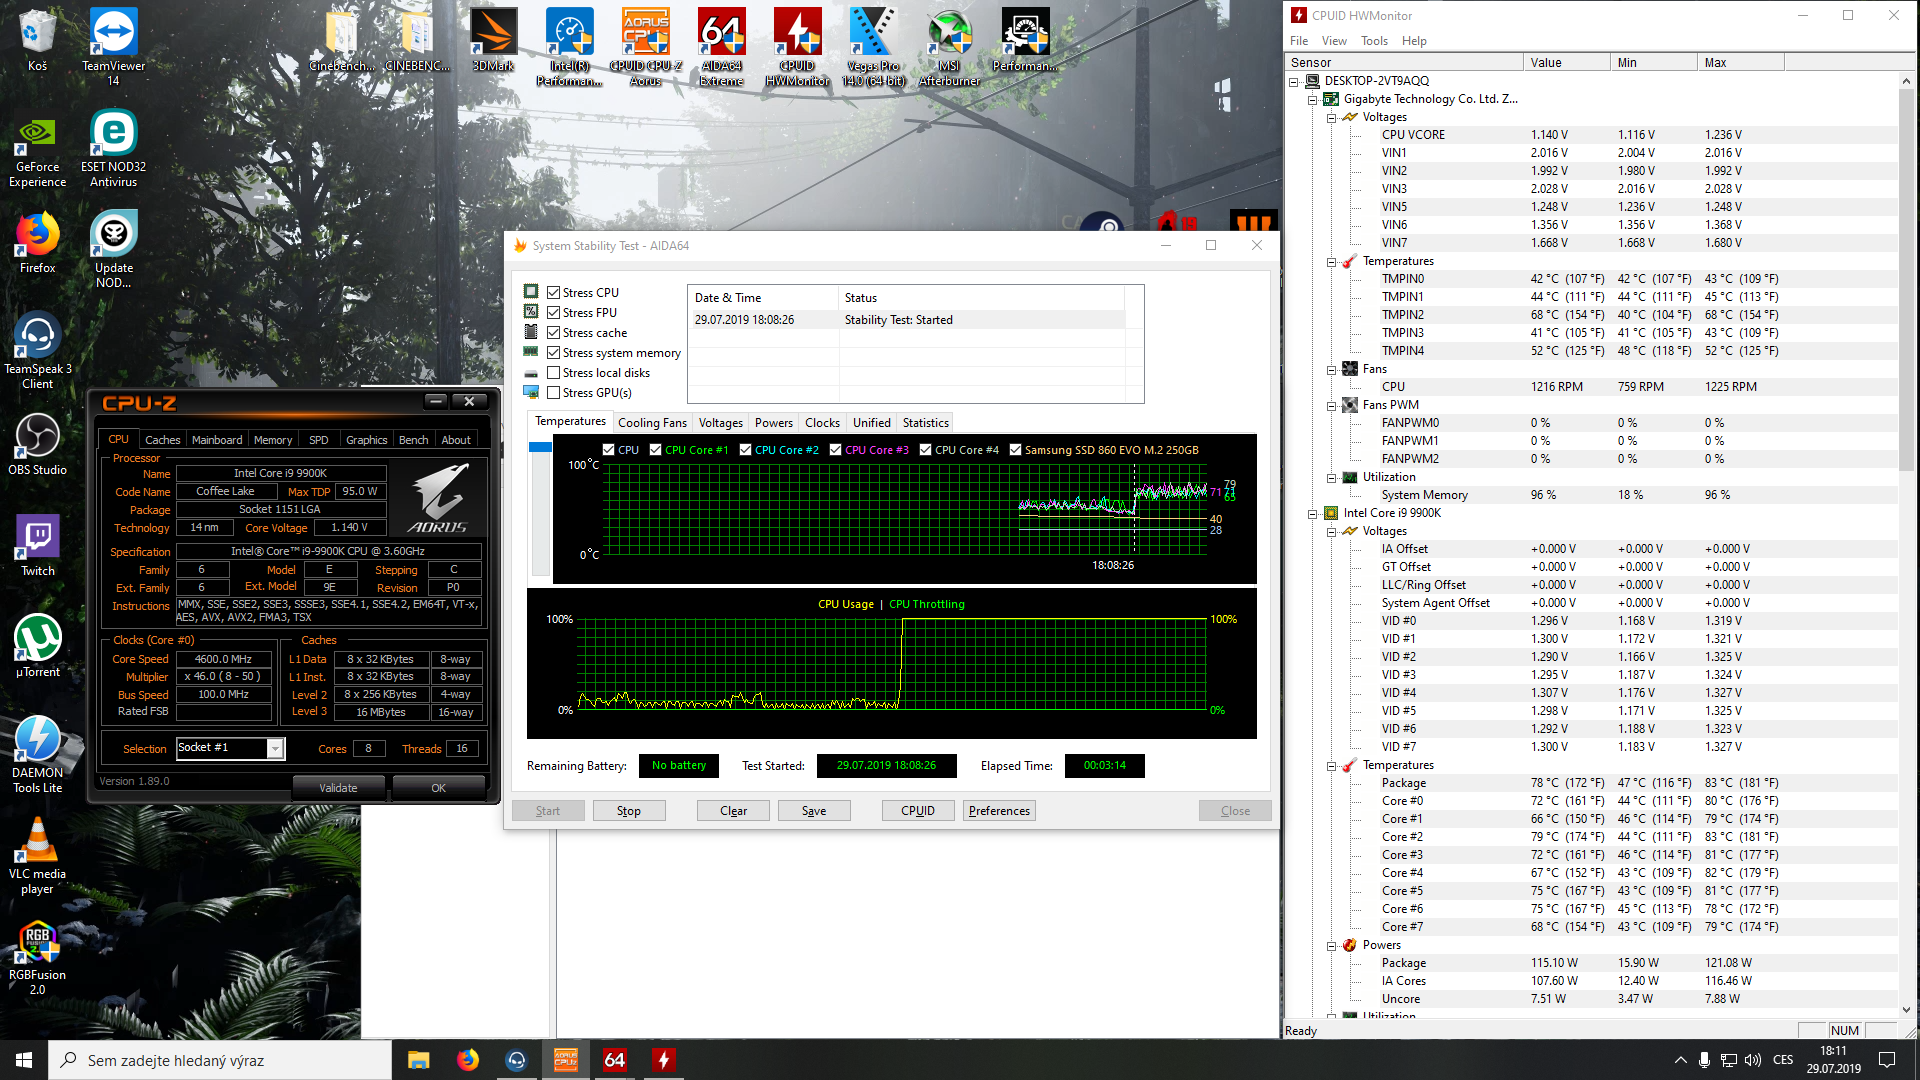
Task: Collapse the Intel Core i9 9900K node
Action: pos(1313,514)
